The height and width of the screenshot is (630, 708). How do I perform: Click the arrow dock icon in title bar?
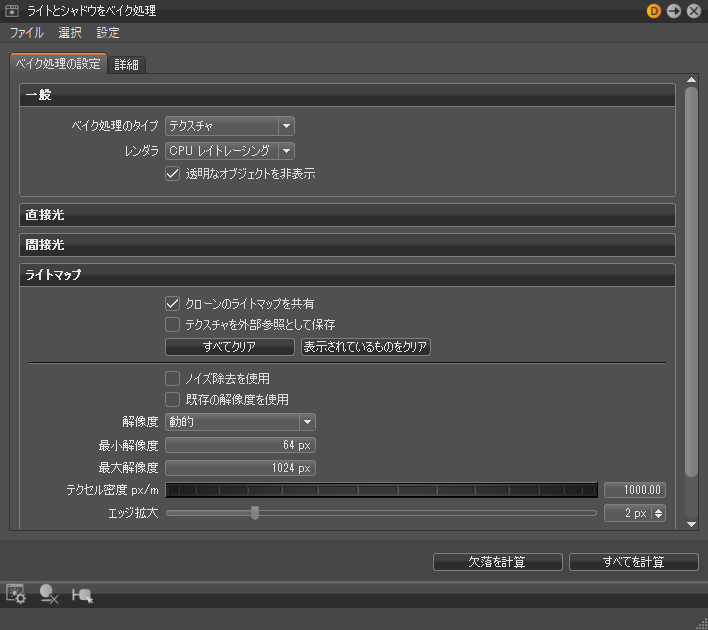674,11
